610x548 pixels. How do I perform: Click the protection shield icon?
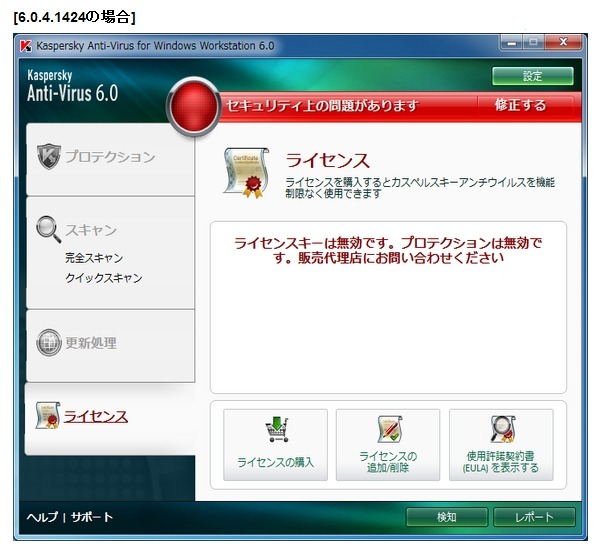pyautogui.click(x=49, y=156)
